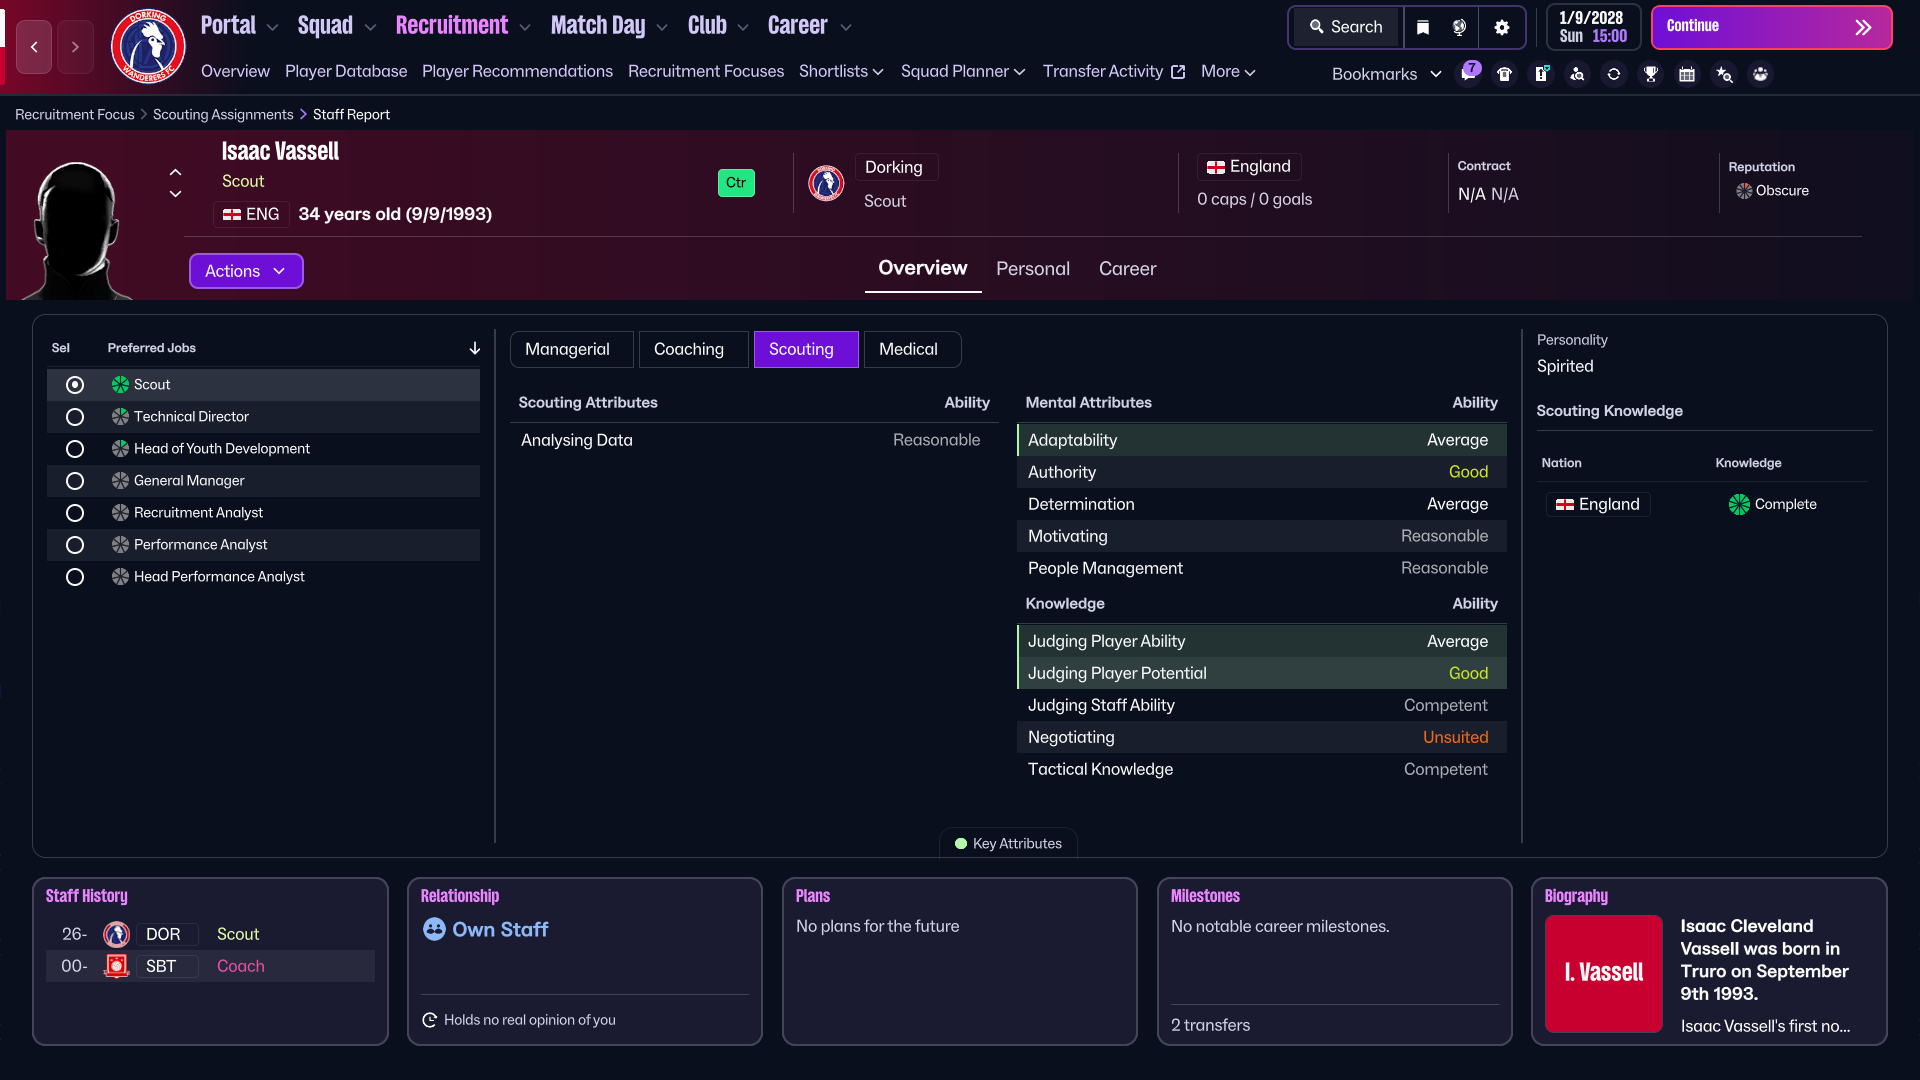
Task: Open the world globe icon
Action: (1459, 27)
